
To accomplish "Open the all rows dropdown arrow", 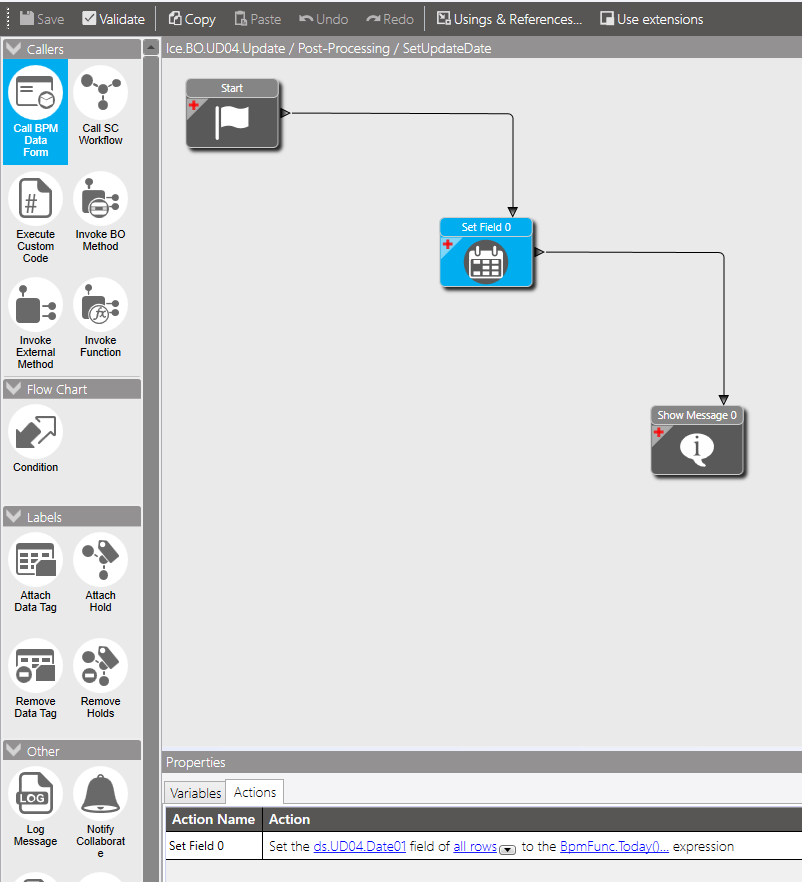I will pos(507,849).
